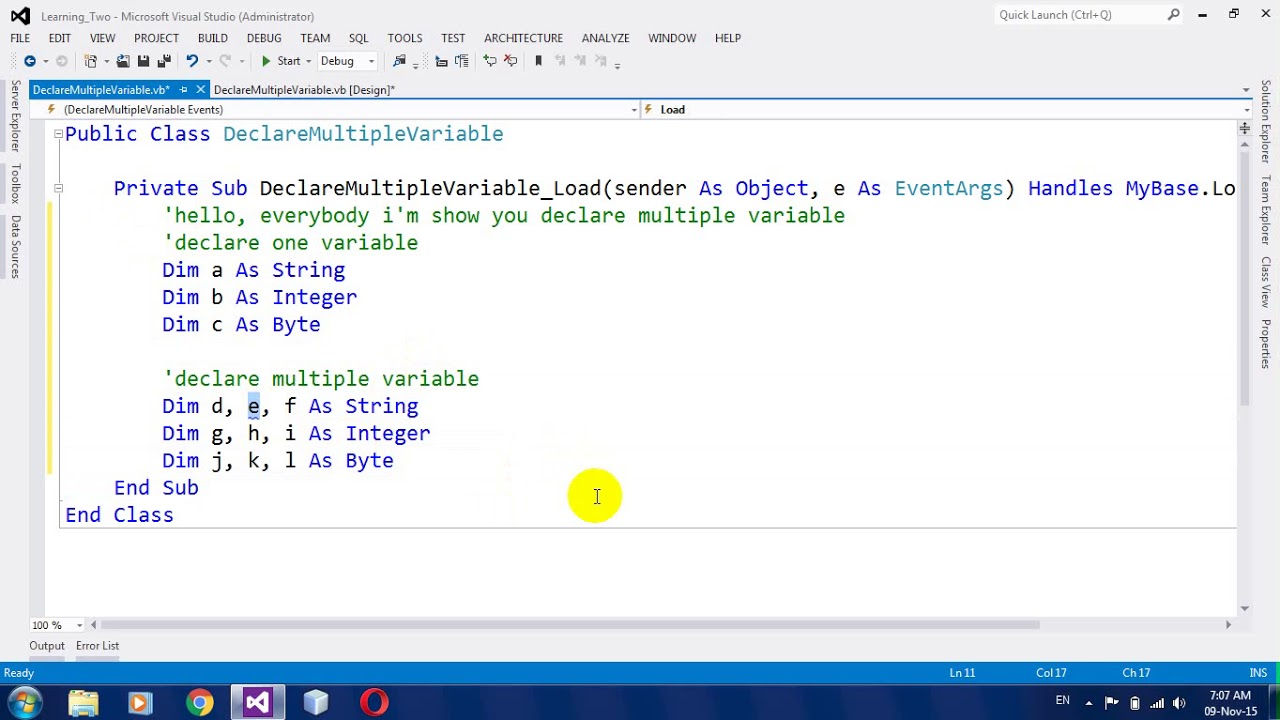
Task: Open the TEAM menu
Action: point(315,38)
